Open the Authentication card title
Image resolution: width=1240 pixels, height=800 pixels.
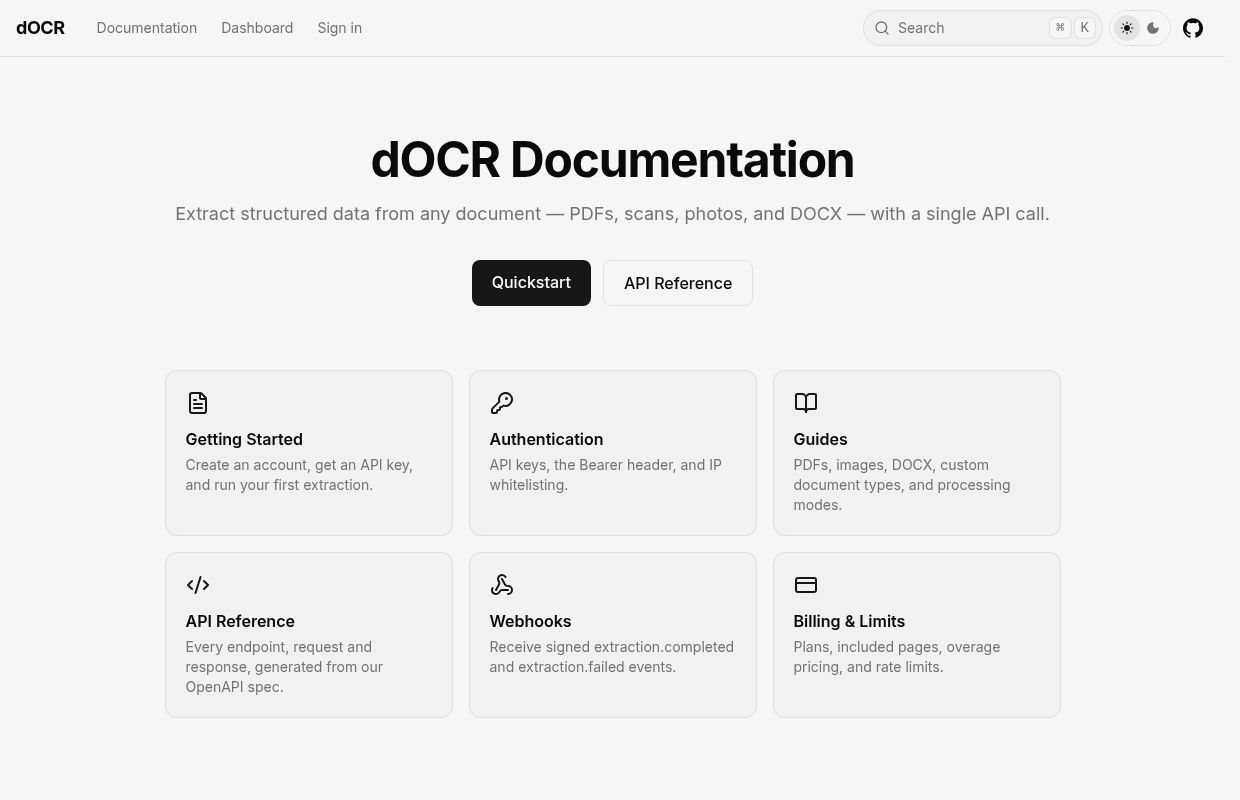(x=546, y=439)
